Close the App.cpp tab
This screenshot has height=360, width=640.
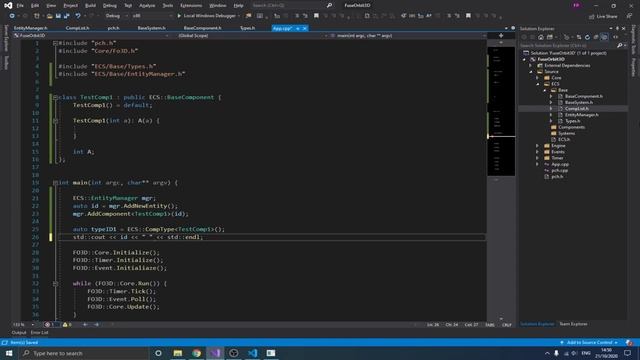(304, 29)
